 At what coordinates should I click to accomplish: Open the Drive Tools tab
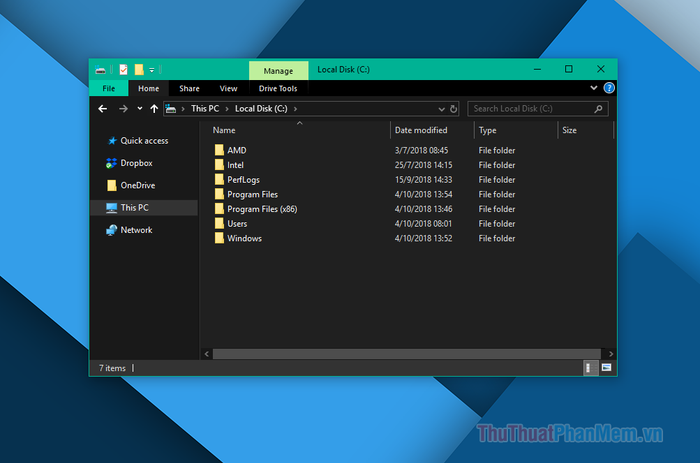(278, 88)
